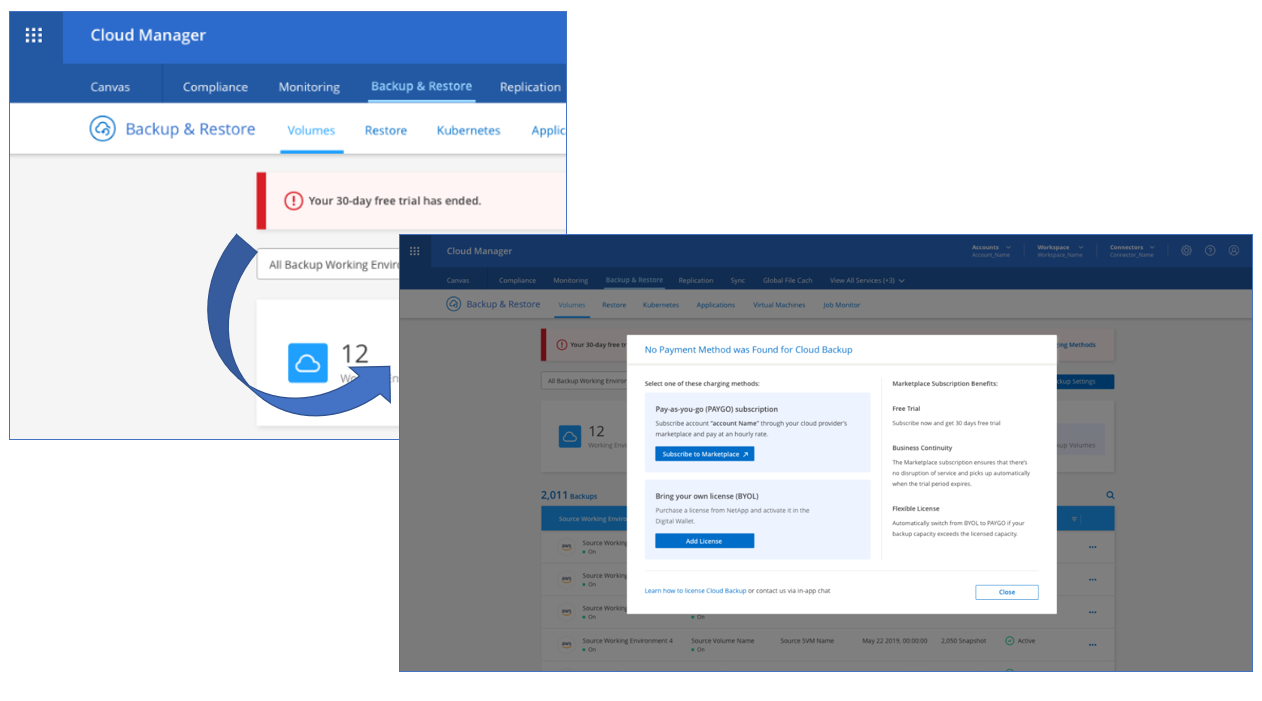The image size is (1262, 701).
Task: Click the Add License button
Action: [x=704, y=541]
